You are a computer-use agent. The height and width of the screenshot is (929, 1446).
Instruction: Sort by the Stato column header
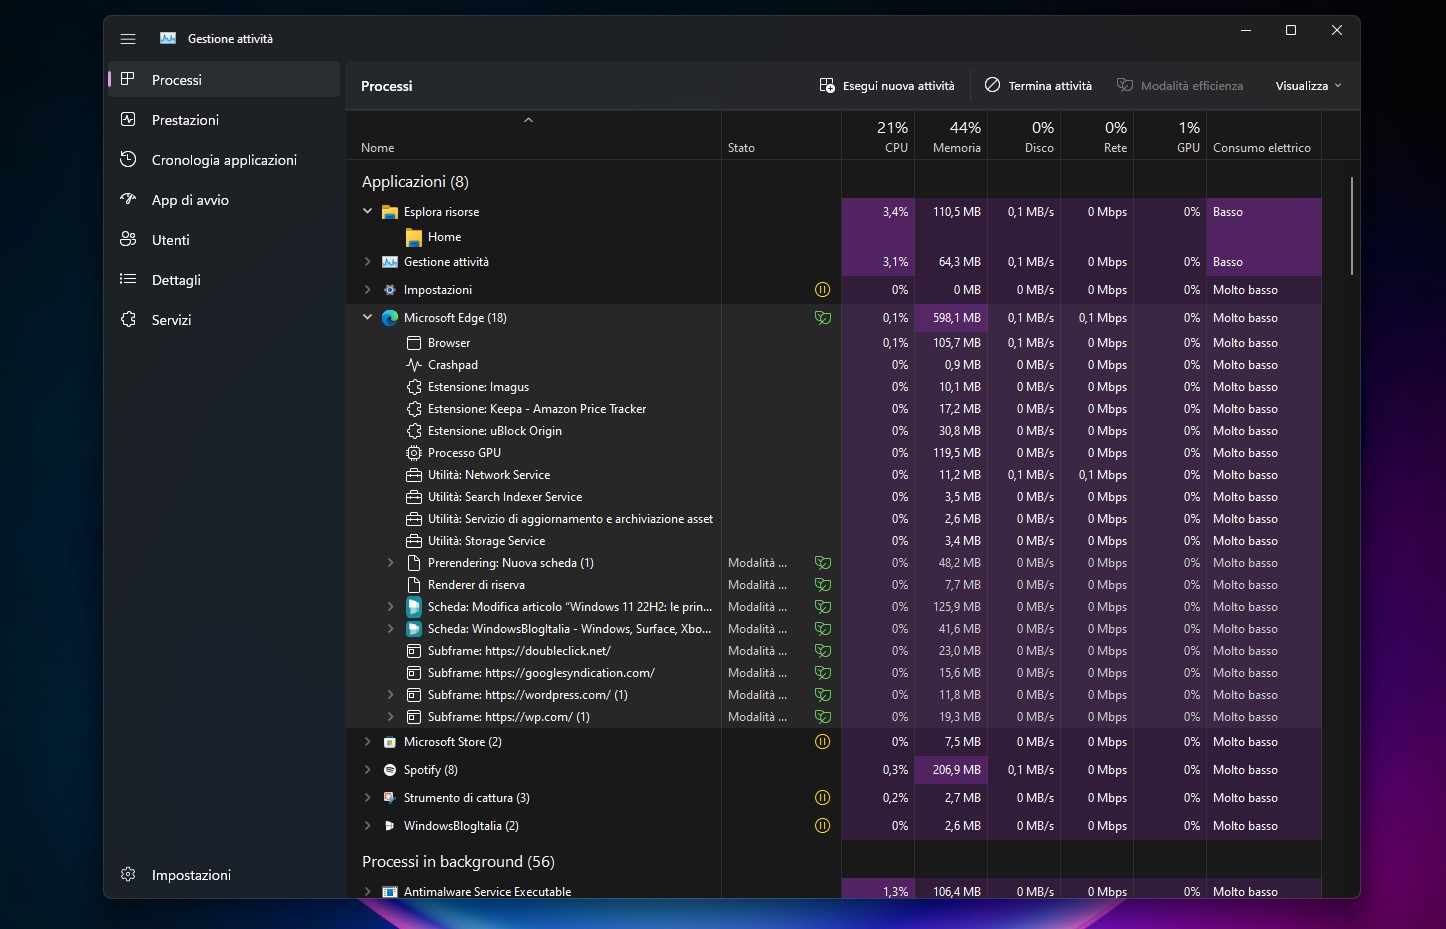point(781,136)
